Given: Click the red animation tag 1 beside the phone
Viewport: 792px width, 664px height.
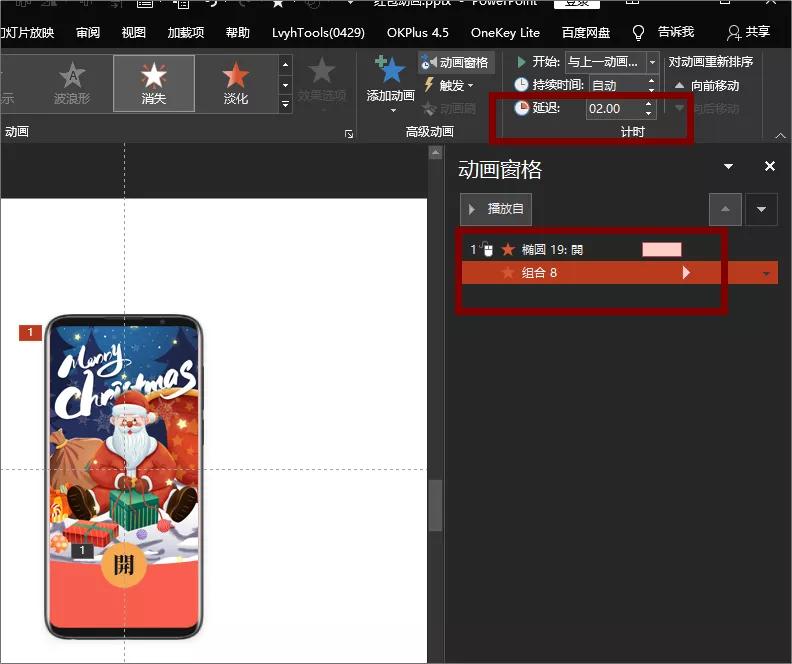Looking at the screenshot, I should point(30,332).
